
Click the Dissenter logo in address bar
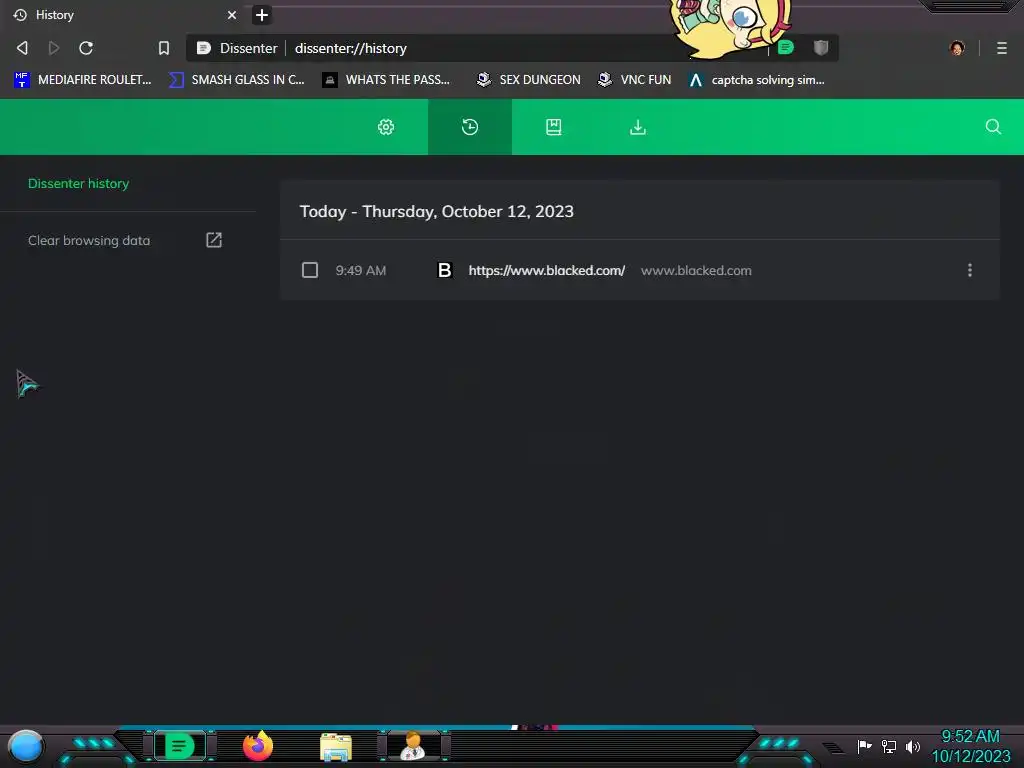(x=204, y=48)
